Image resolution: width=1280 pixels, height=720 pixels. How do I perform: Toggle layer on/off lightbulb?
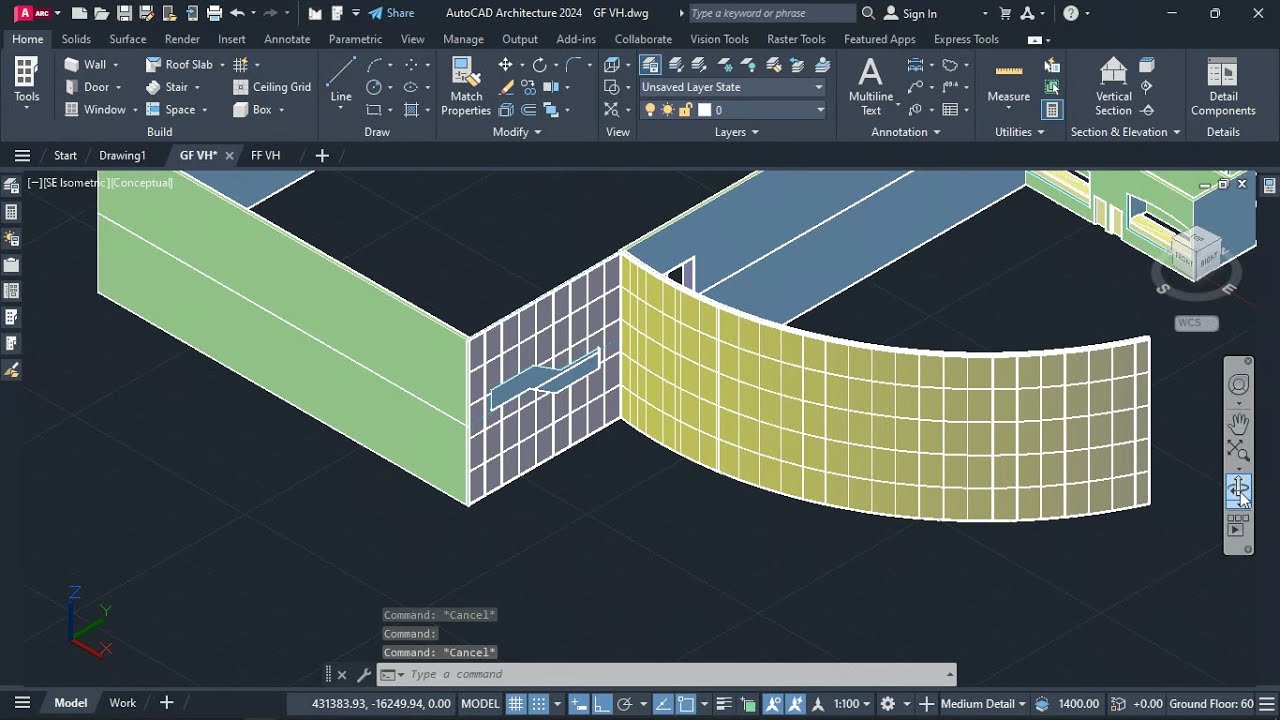click(x=650, y=110)
